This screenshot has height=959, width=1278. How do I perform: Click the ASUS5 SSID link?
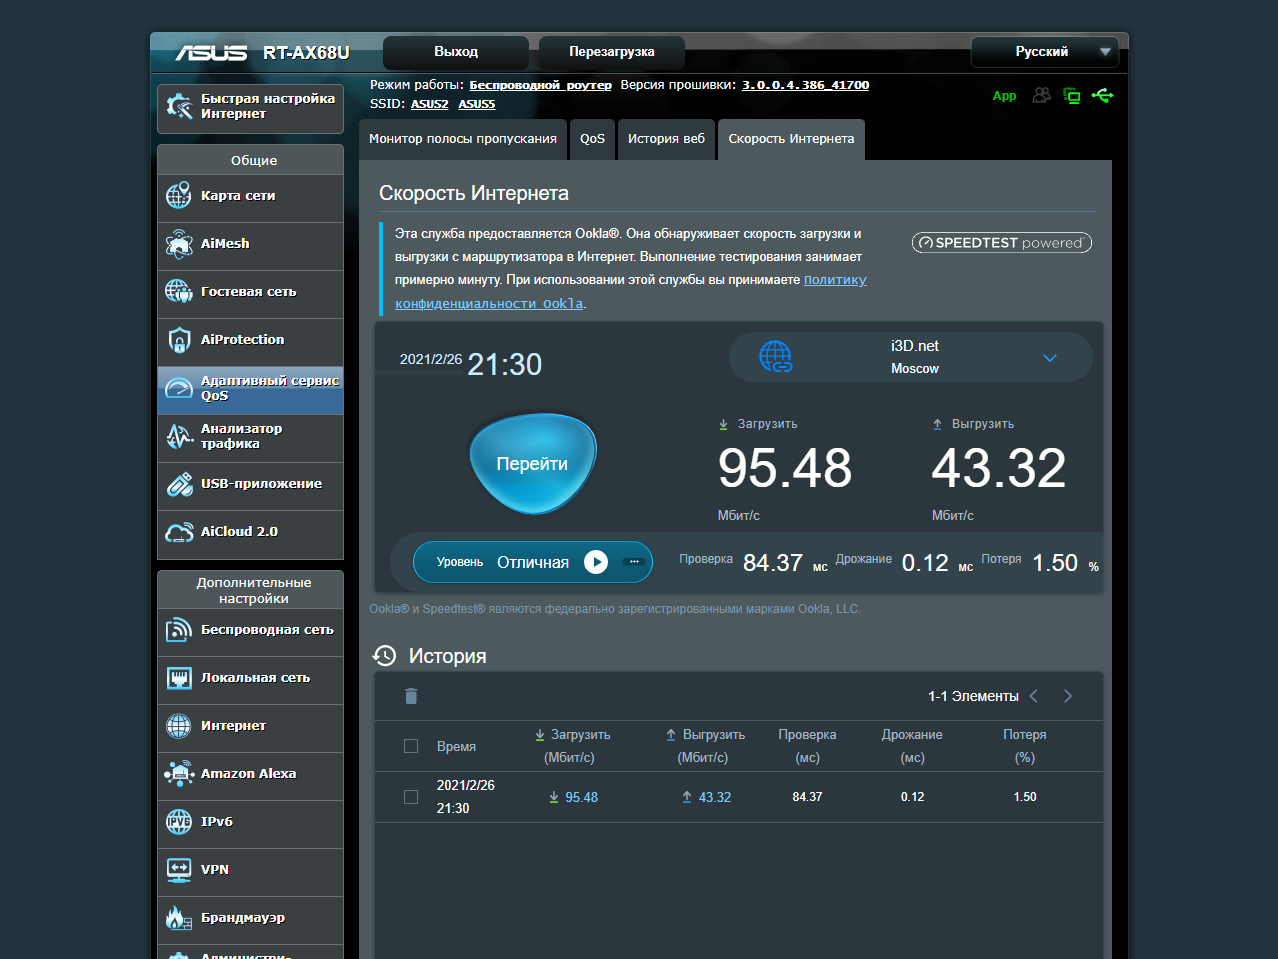point(477,104)
